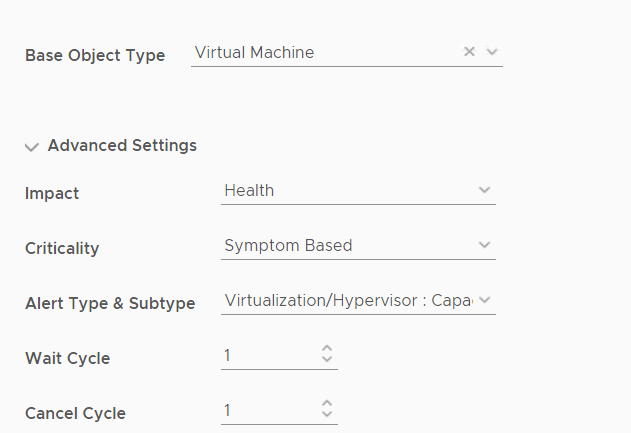Open Base Object Type dropdown chevron
The image size is (631, 433).
tap(491, 52)
